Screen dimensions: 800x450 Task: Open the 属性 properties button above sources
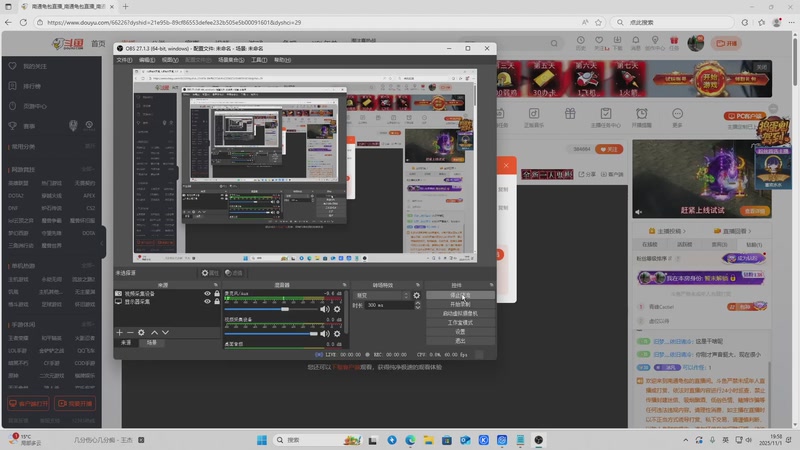pyautogui.click(x=210, y=273)
